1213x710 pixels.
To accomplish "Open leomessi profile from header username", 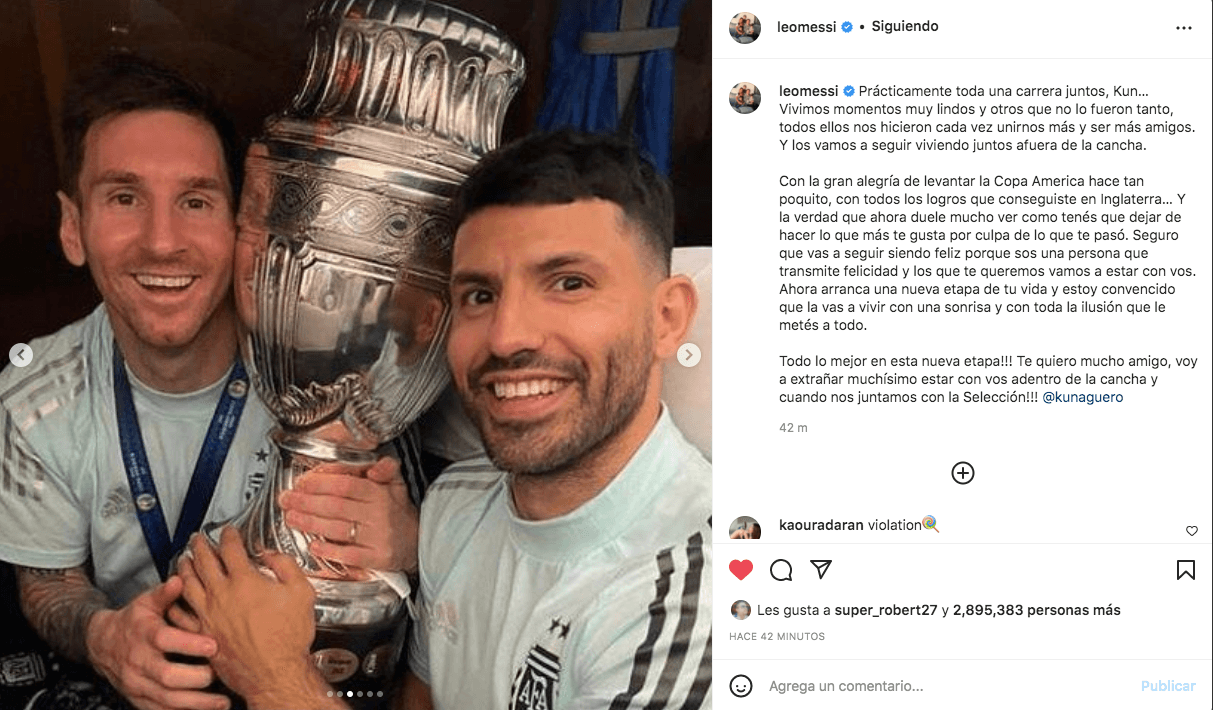I will 808,27.
